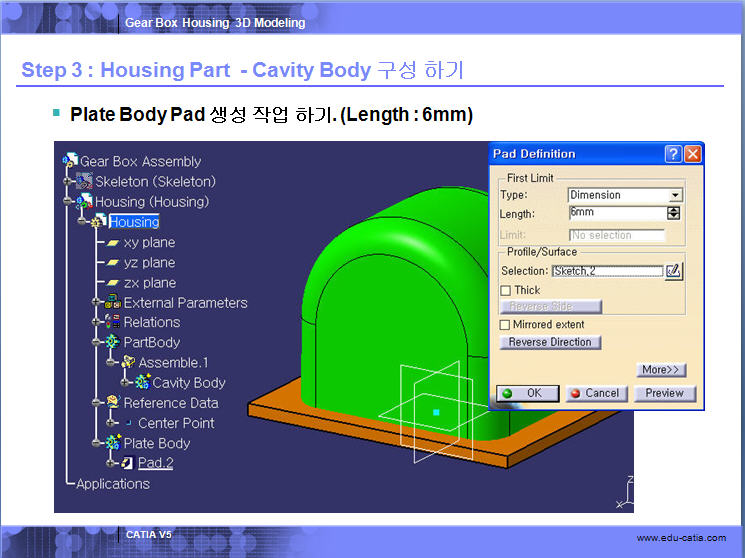Image resolution: width=745 pixels, height=558 pixels.
Task: Toggle the Mirrored extent checkbox
Action: pos(505,325)
